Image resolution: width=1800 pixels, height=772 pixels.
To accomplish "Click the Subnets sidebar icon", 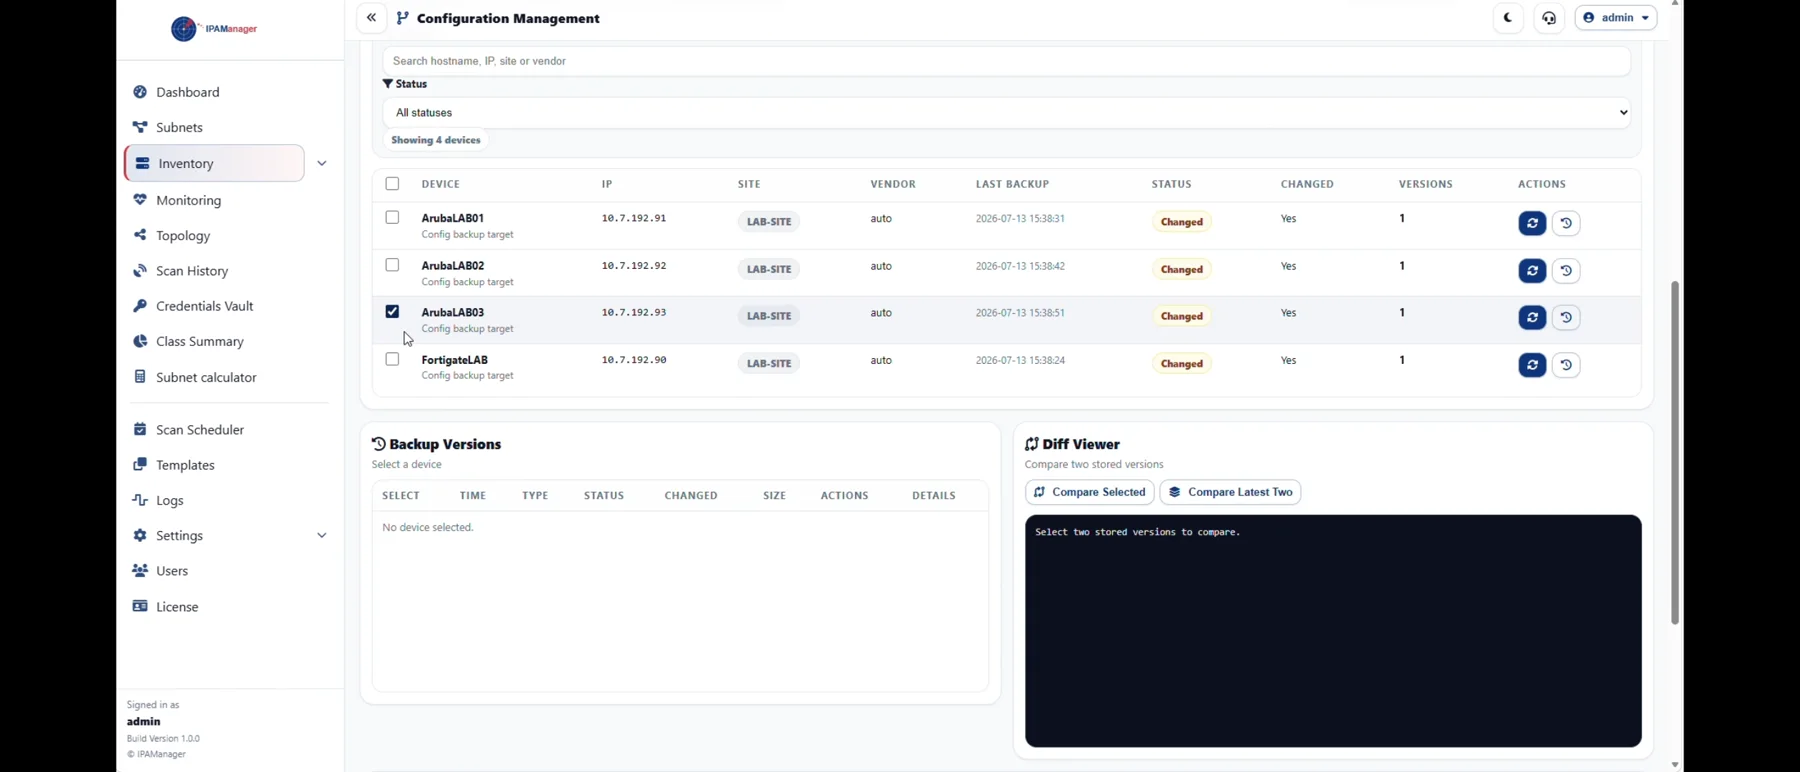I will coord(140,127).
